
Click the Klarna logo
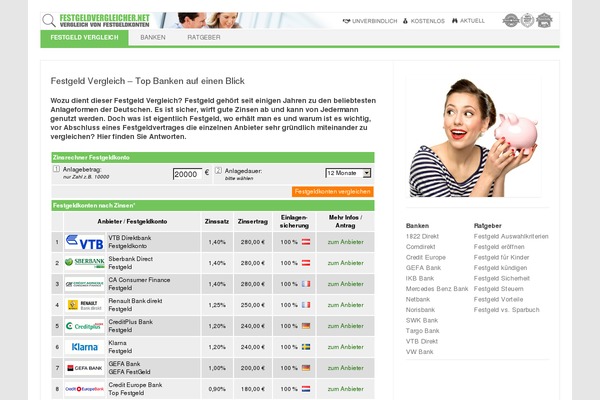point(85,347)
